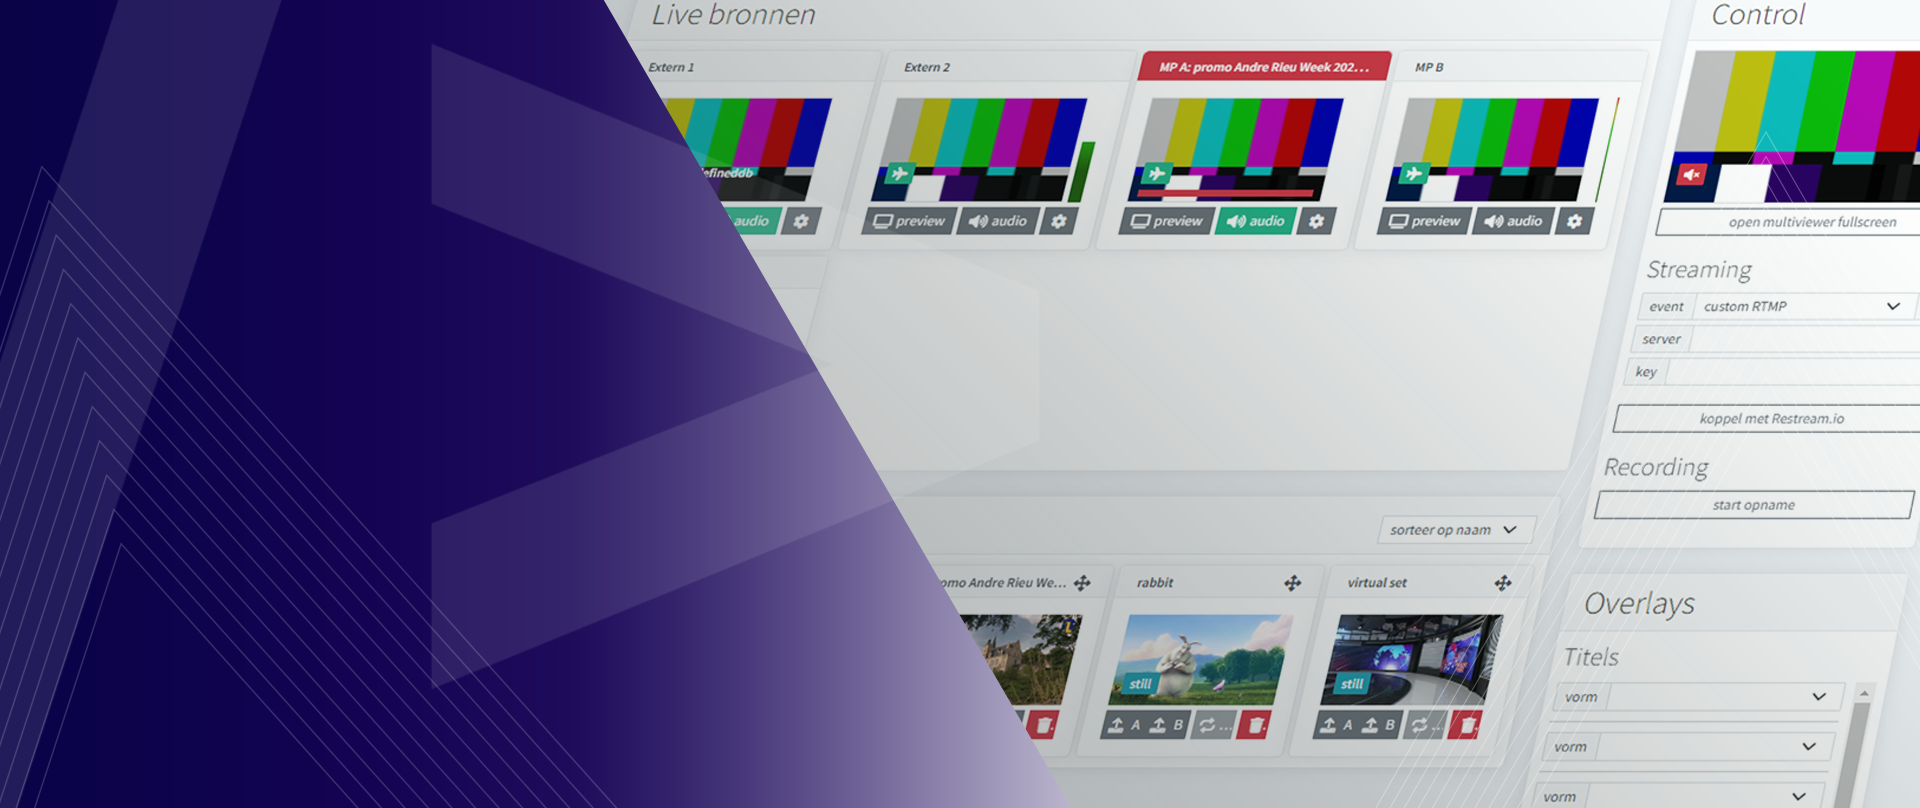Click the 'Streaming' heading
This screenshot has width=1920, height=808.
tap(1699, 270)
